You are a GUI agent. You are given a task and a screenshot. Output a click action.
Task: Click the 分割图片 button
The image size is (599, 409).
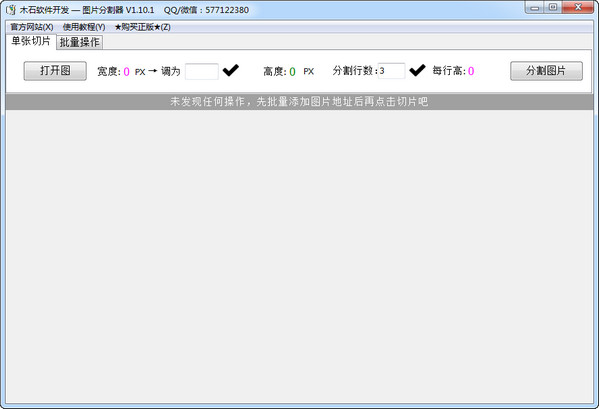pyautogui.click(x=546, y=71)
